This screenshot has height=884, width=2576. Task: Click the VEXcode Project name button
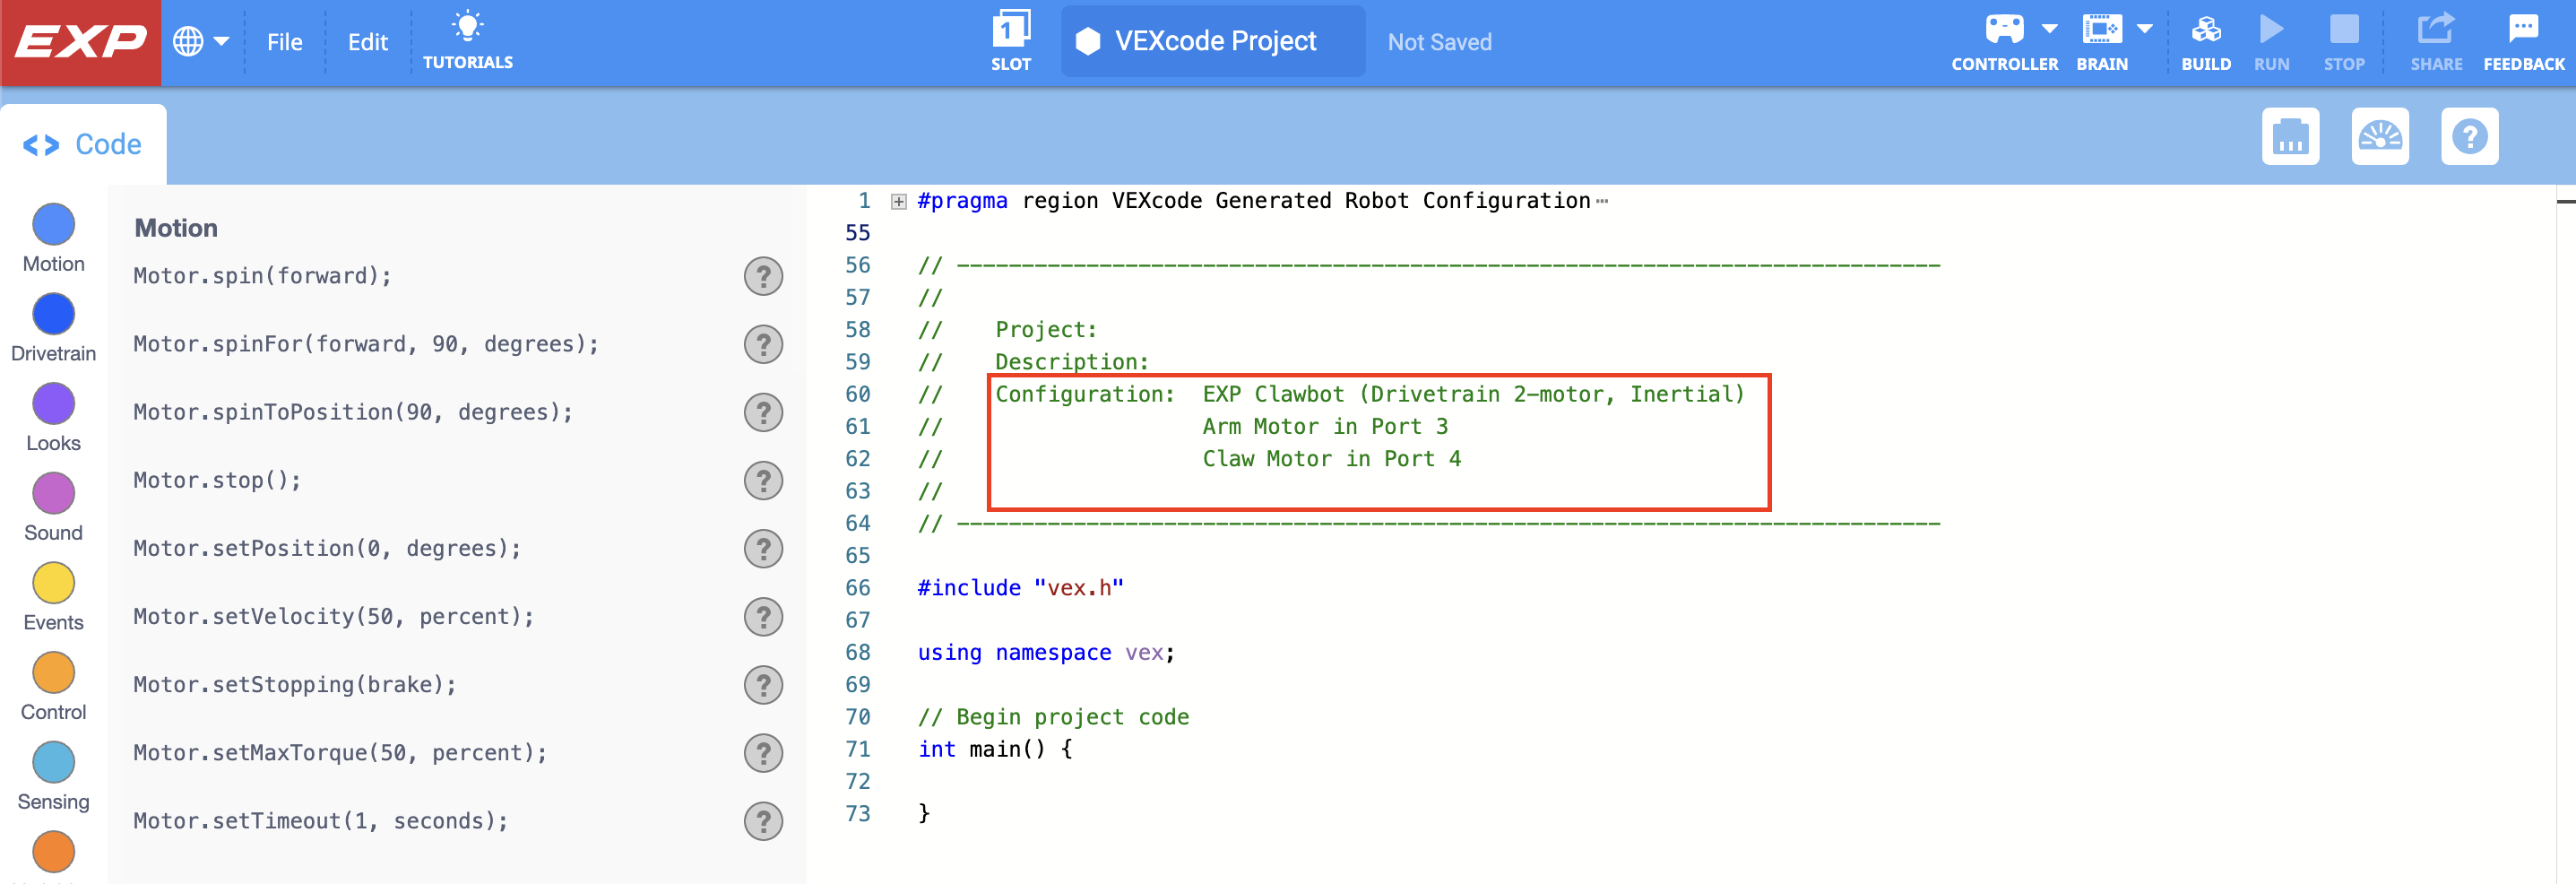pyautogui.click(x=1212, y=41)
